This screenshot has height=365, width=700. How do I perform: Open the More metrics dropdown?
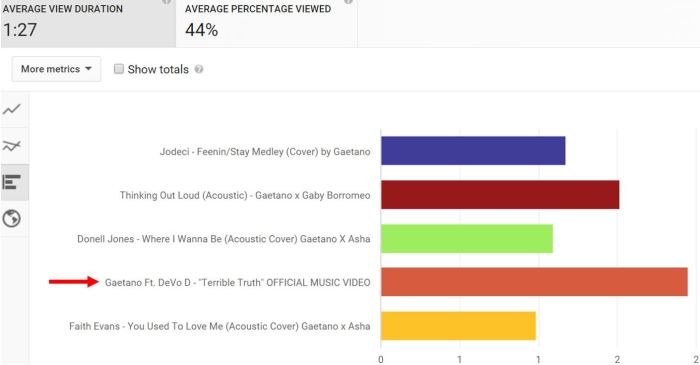pyautogui.click(x=56, y=69)
